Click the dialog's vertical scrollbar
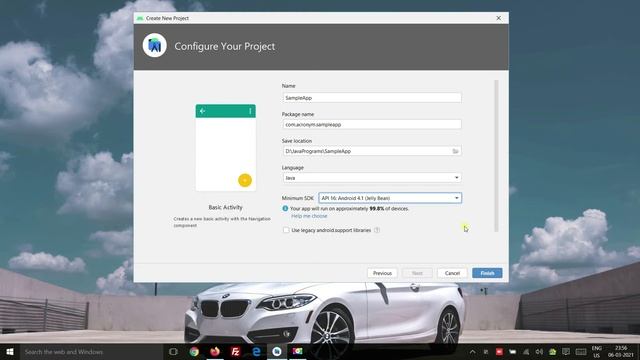 [496, 156]
